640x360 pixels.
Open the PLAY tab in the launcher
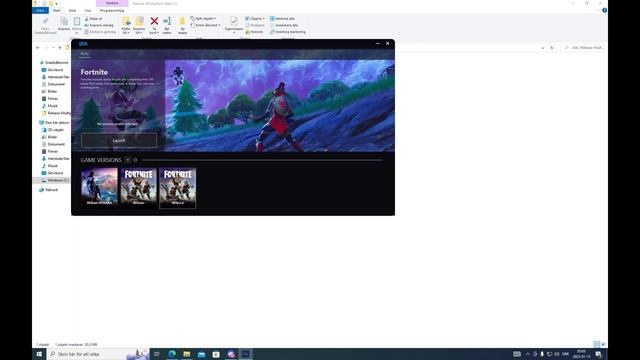click(x=84, y=54)
